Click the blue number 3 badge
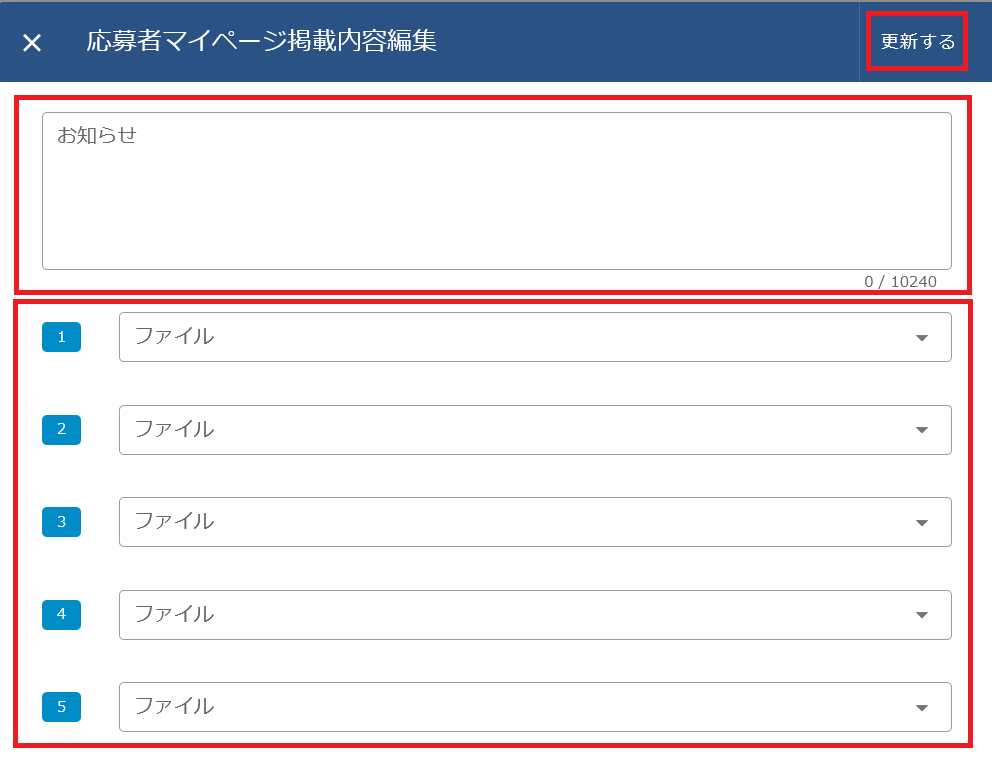 61,521
